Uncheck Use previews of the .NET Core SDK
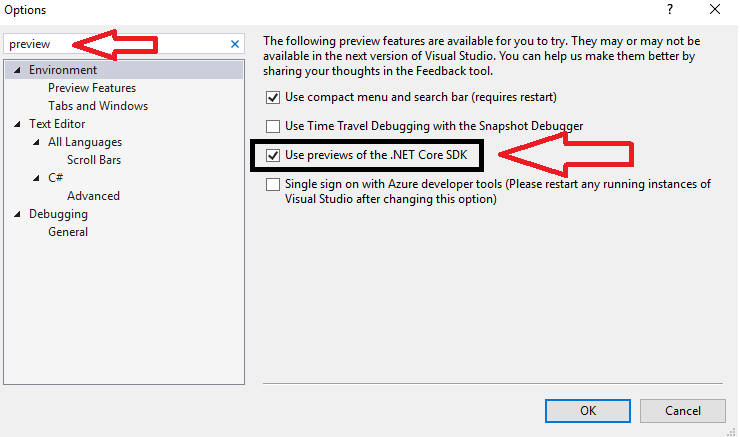The width and height of the screenshot is (740, 437). point(273,155)
